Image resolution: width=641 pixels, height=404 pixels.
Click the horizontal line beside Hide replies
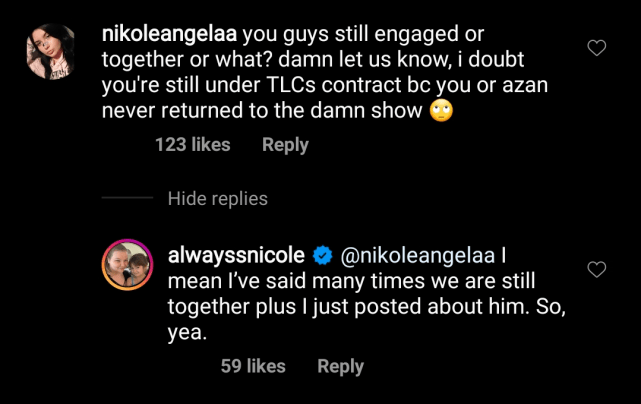[130, 198]
